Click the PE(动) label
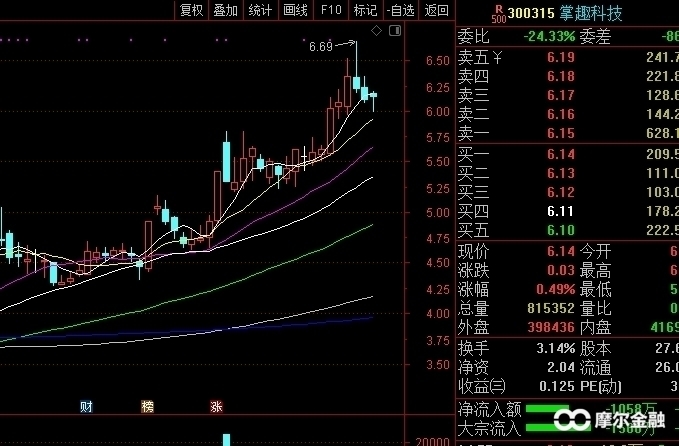This screenshot has height=446, width=679. (x=601, y=386)
